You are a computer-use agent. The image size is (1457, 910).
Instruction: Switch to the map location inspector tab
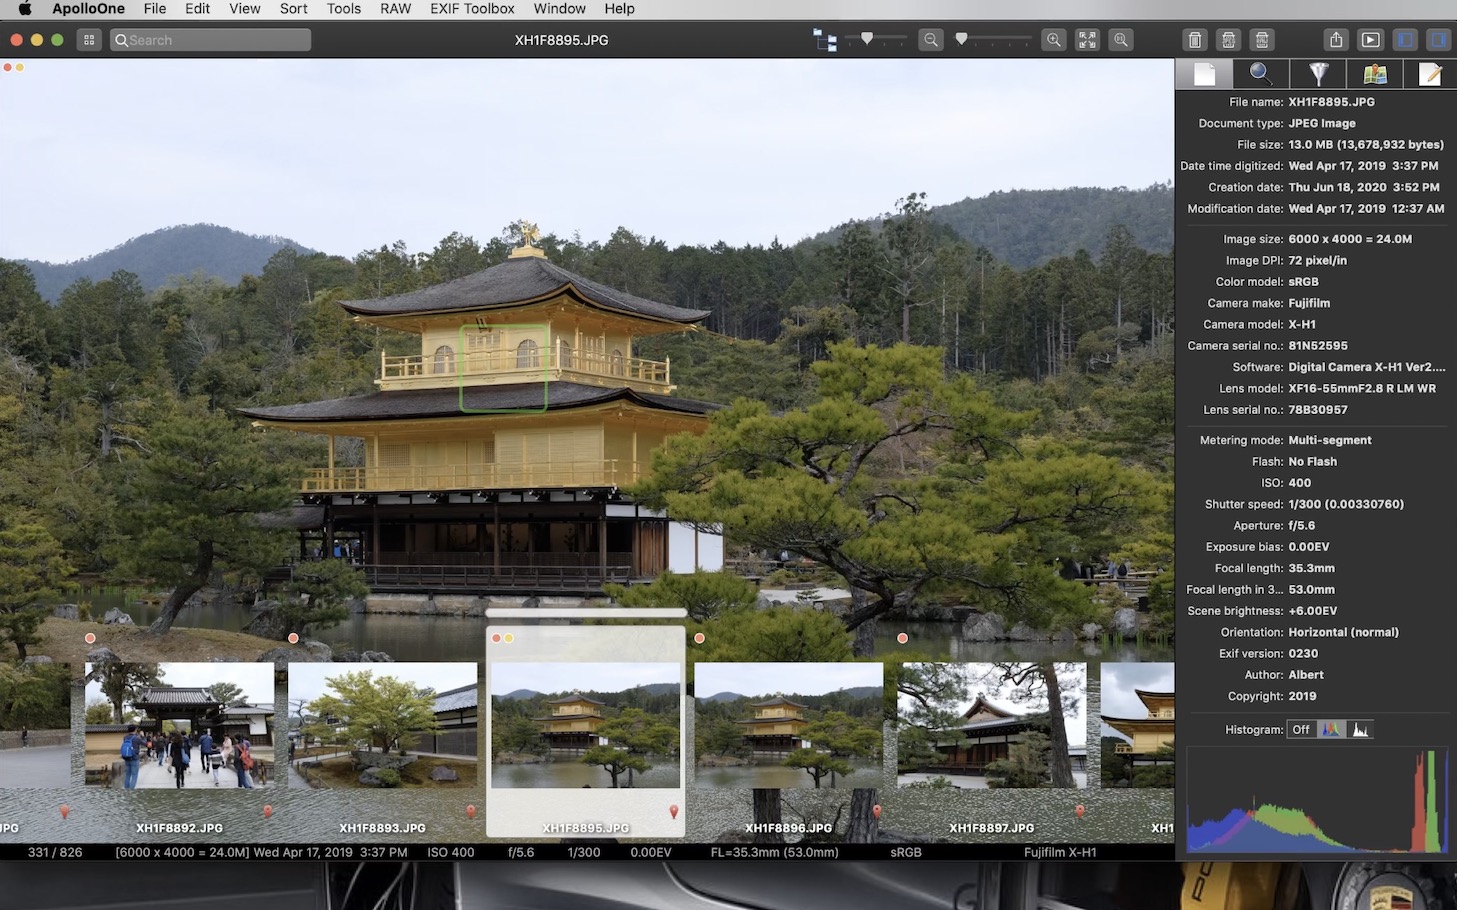1375,74
